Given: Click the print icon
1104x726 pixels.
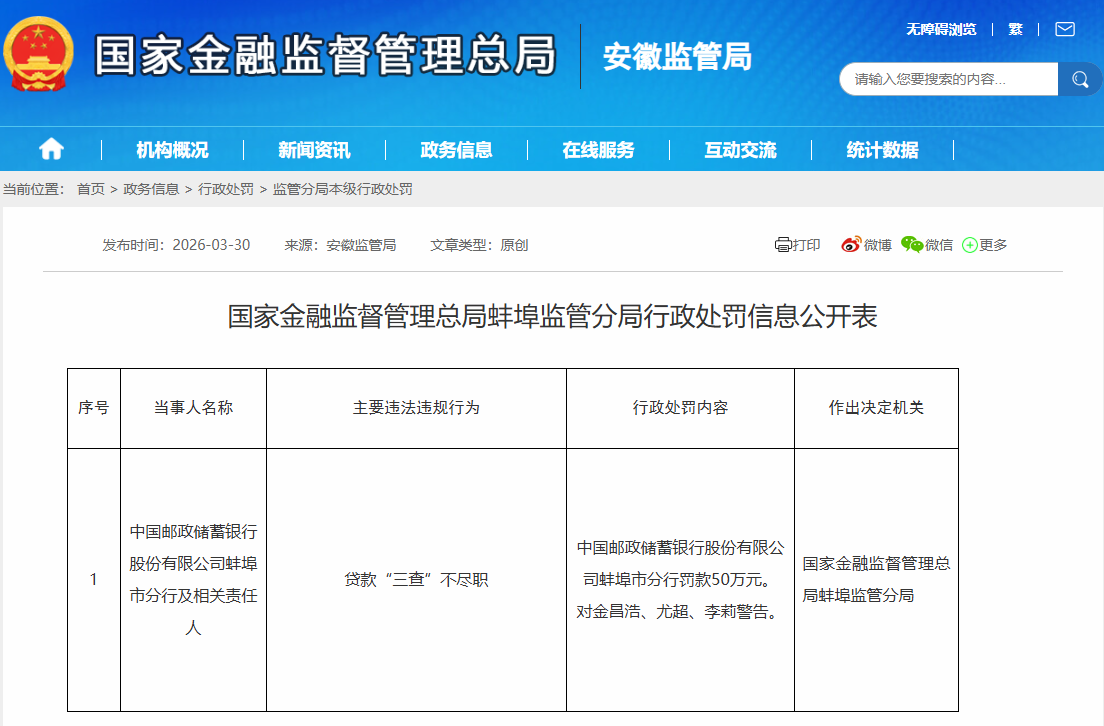Looking at the screenshot, I should pos(783,245).
